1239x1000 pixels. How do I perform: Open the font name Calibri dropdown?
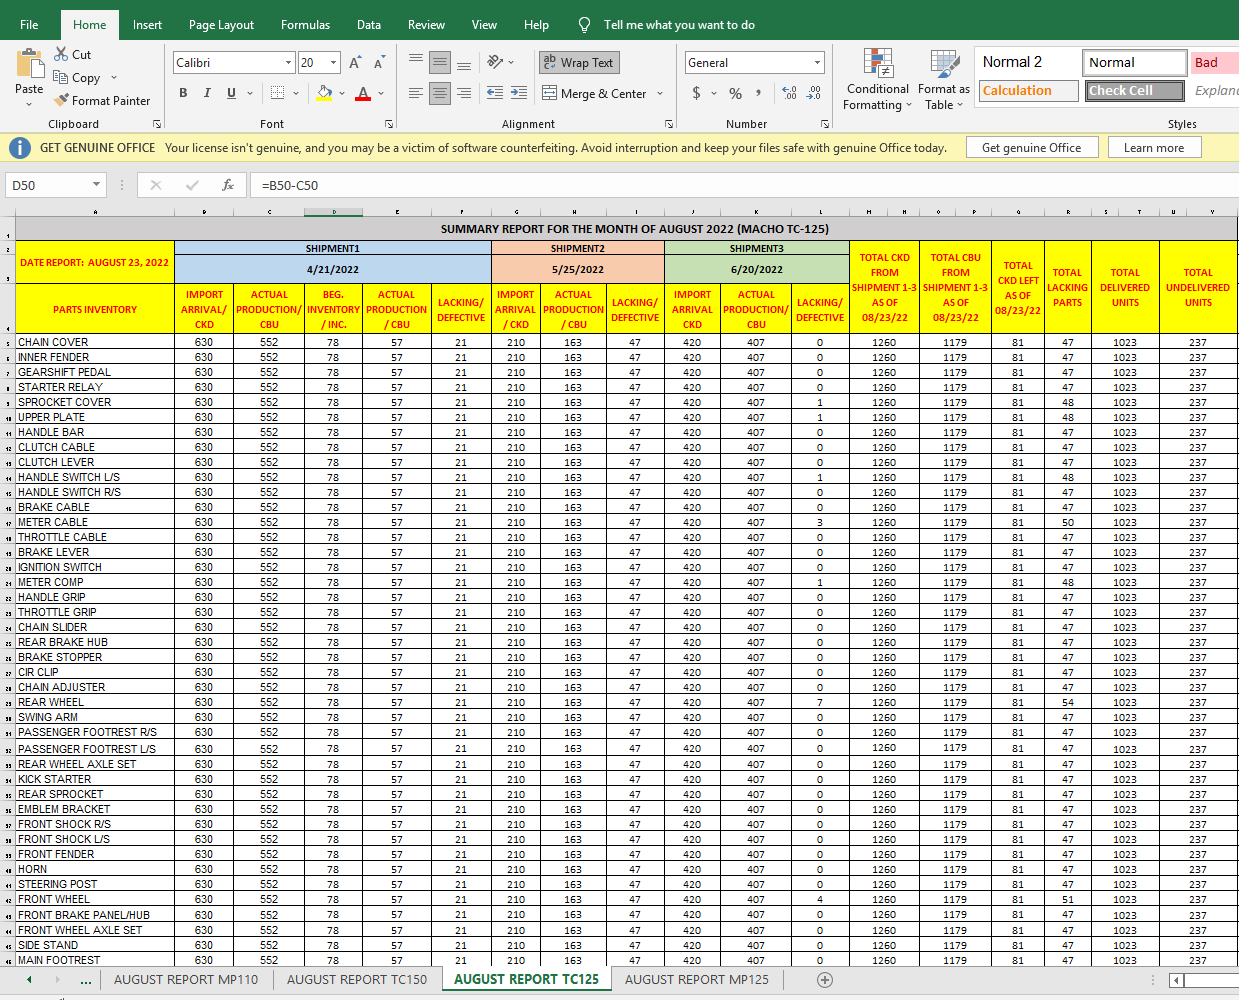coord(288,63)
